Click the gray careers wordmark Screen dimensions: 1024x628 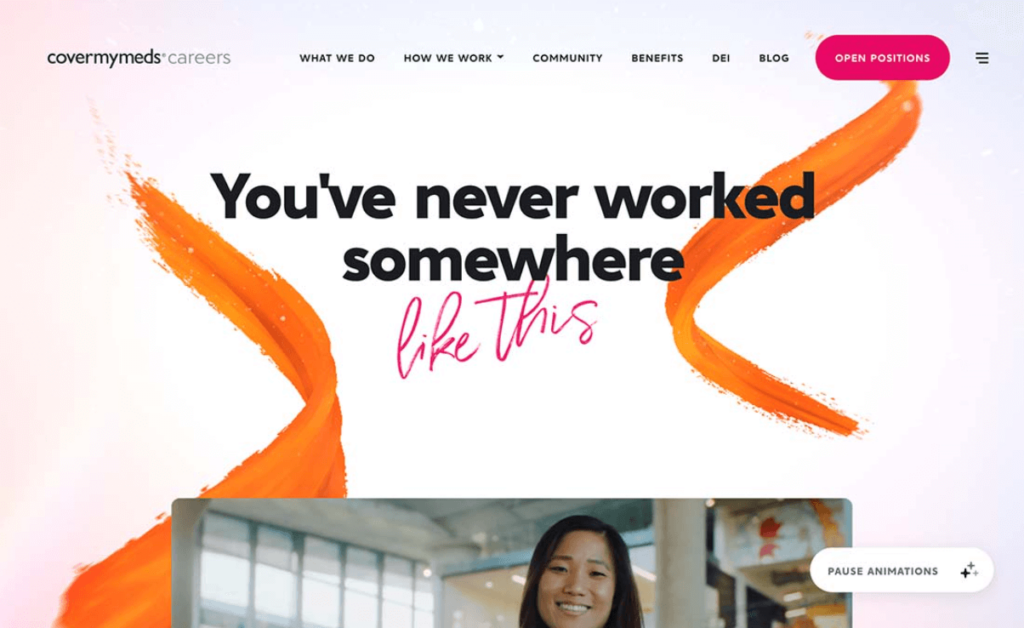(199, 58)
